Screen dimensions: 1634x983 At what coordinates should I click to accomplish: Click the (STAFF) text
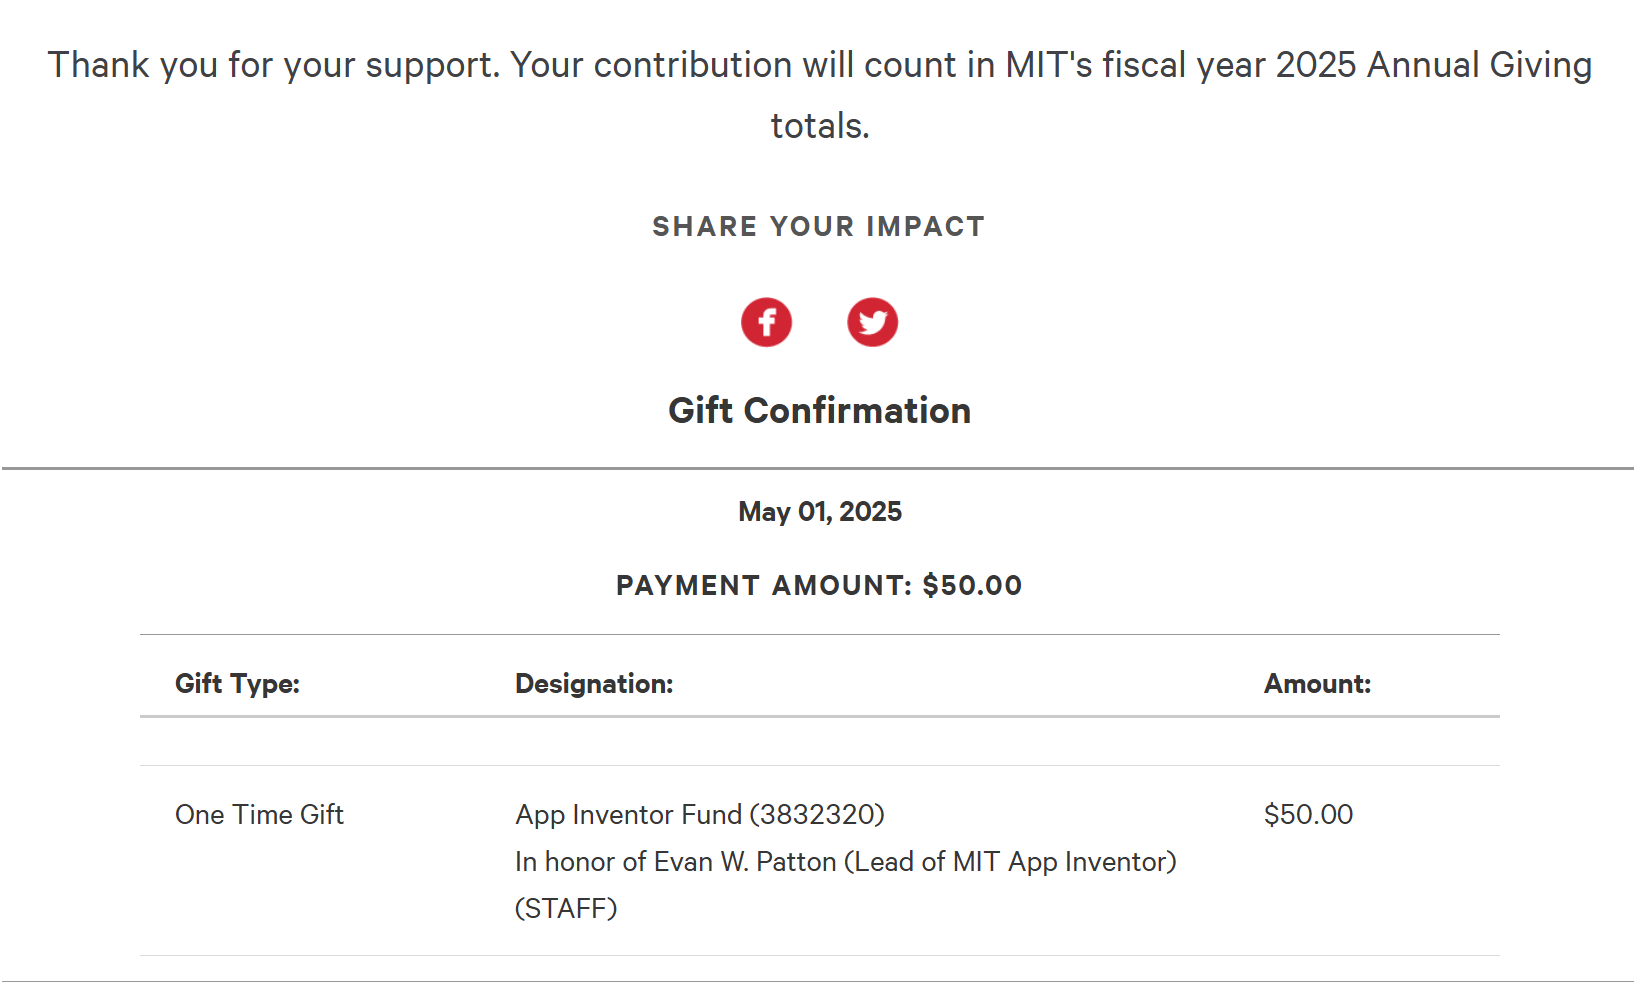(566, 909)
